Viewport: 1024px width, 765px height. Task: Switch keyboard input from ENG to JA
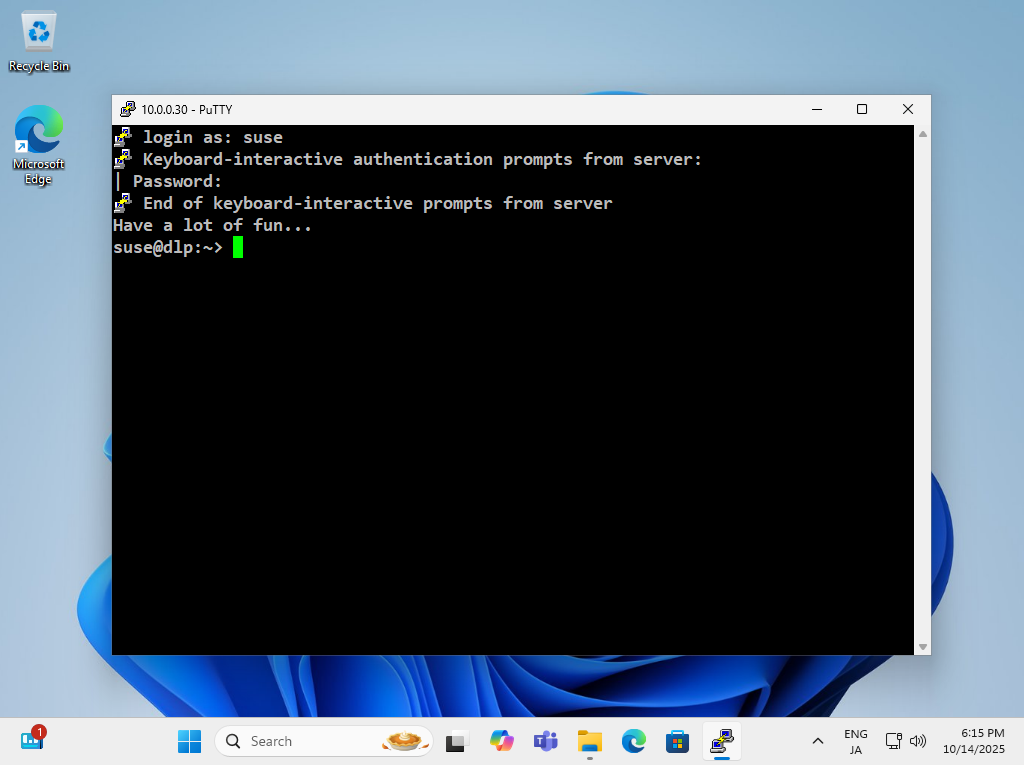pyautogui.click(x=855, y=741)
